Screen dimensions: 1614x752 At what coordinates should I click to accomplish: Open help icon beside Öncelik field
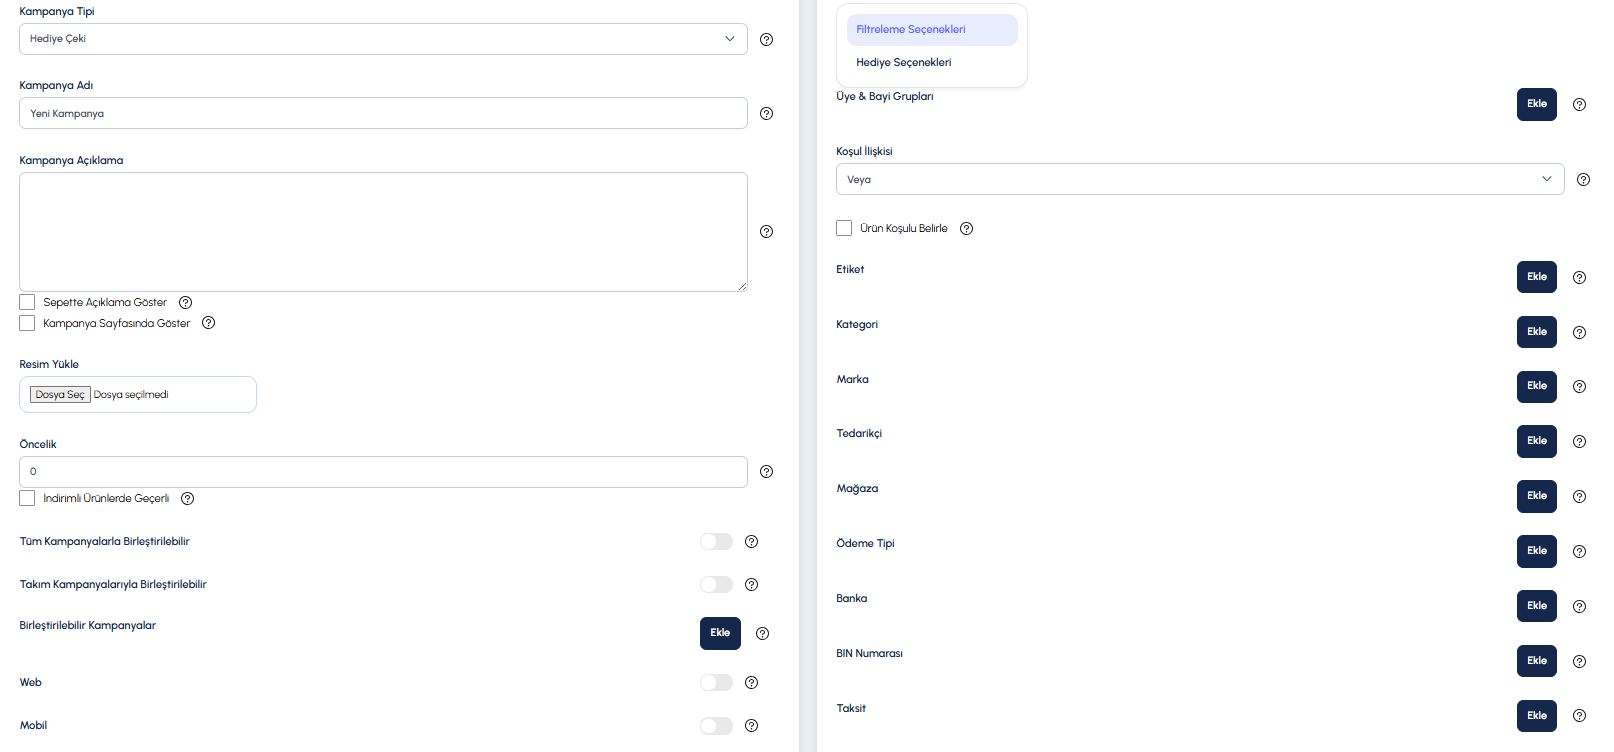point(766,471)
